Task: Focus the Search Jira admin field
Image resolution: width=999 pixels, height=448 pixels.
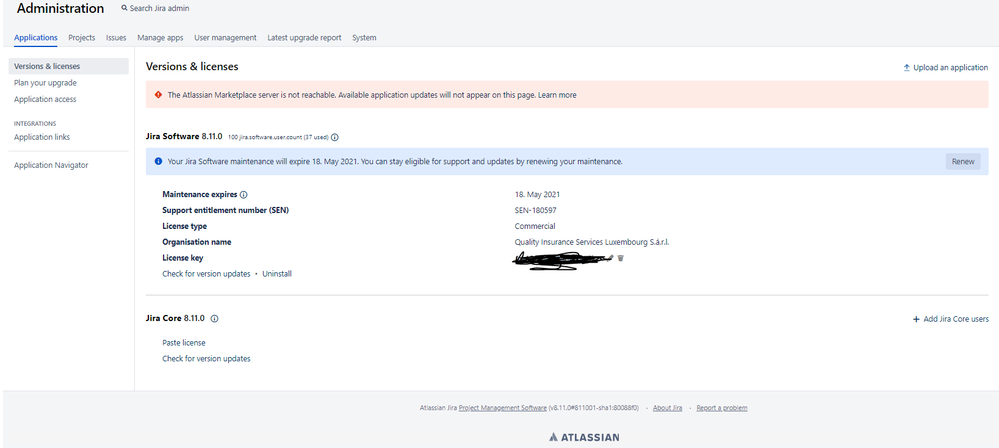Action: [x=159, y=8]
